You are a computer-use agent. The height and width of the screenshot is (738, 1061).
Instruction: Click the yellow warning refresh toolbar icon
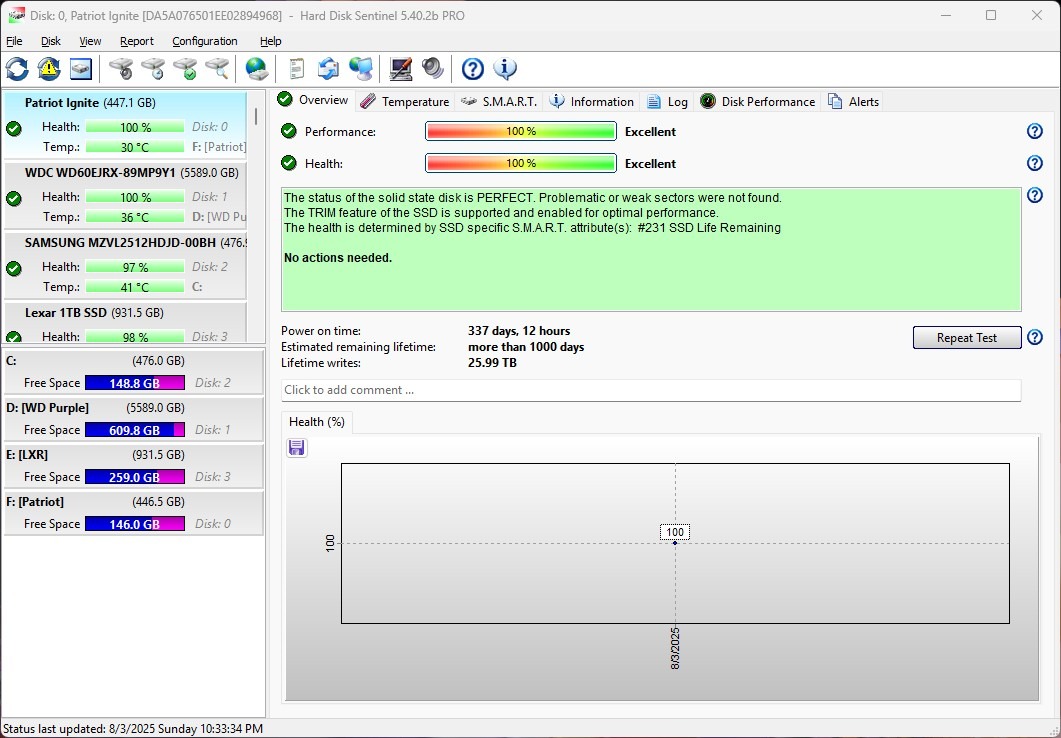click(x=49, y=69)
